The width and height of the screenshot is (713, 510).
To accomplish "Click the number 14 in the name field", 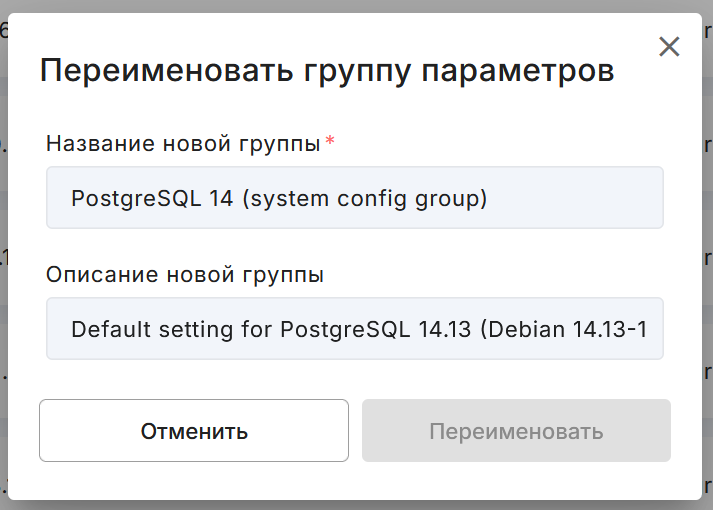I will pyautogui.click(x=221, y=199).
